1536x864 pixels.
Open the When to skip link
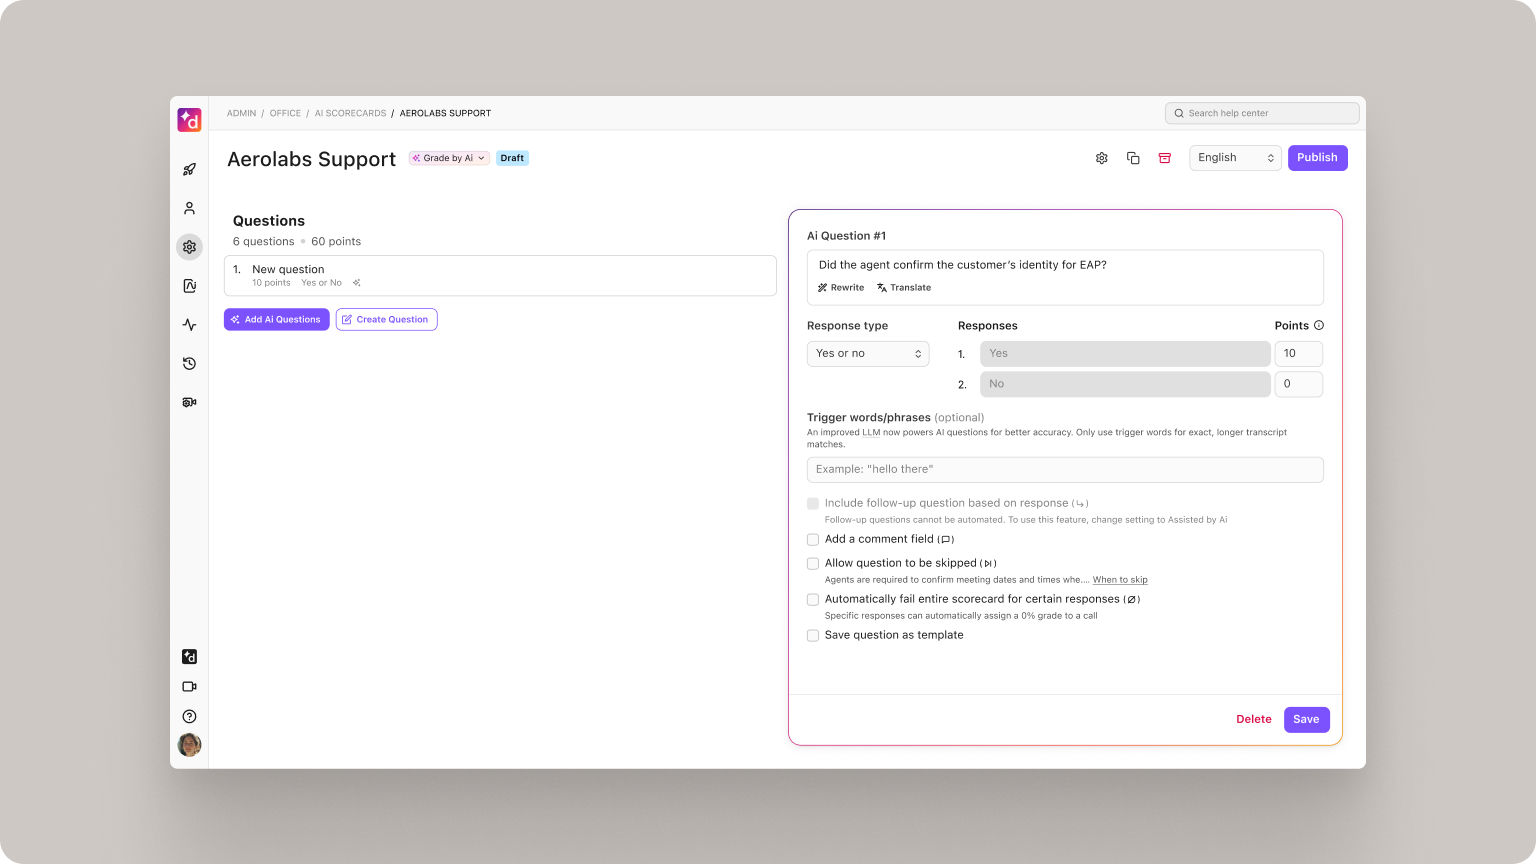pyautogui.click(x=1120, y=580)
